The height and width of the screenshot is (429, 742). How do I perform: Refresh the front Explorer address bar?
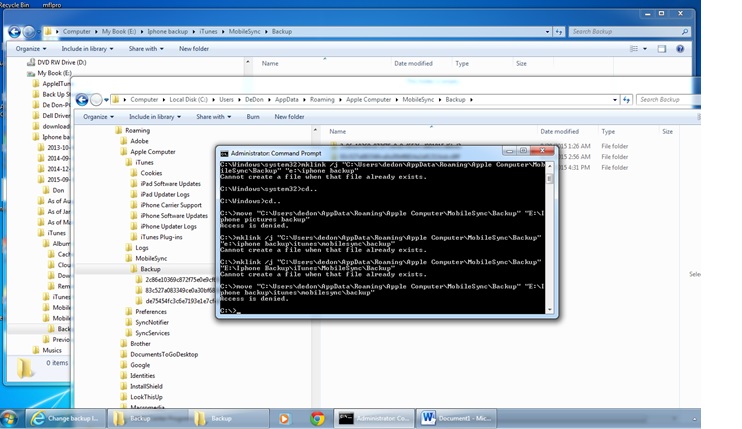627,100
